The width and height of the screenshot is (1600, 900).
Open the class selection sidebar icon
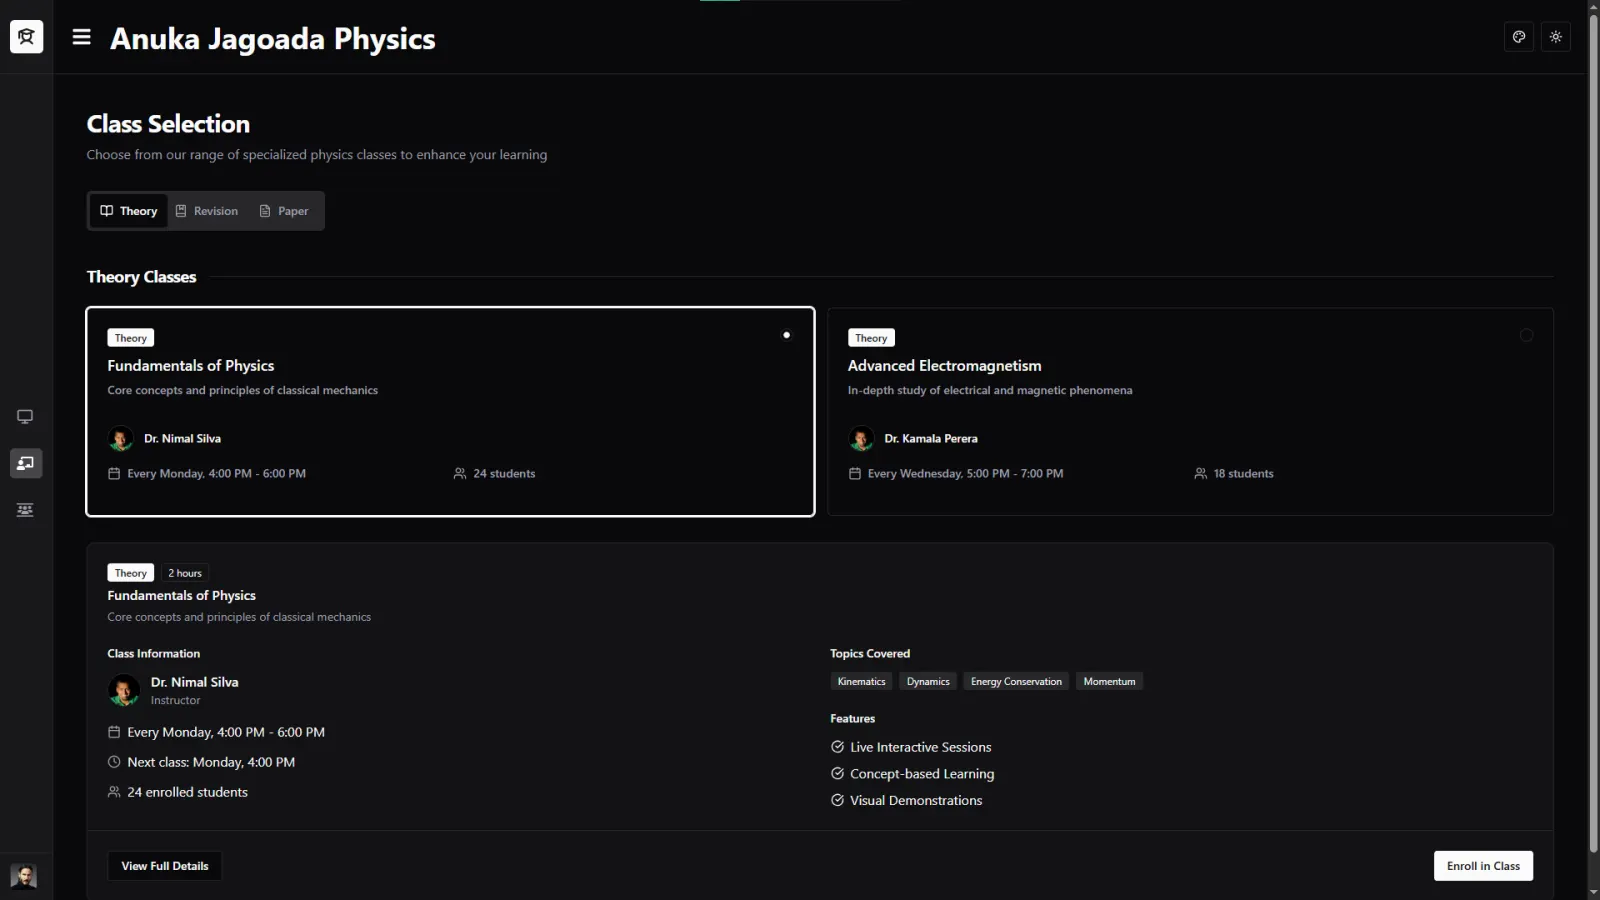[x=25, y=463]
